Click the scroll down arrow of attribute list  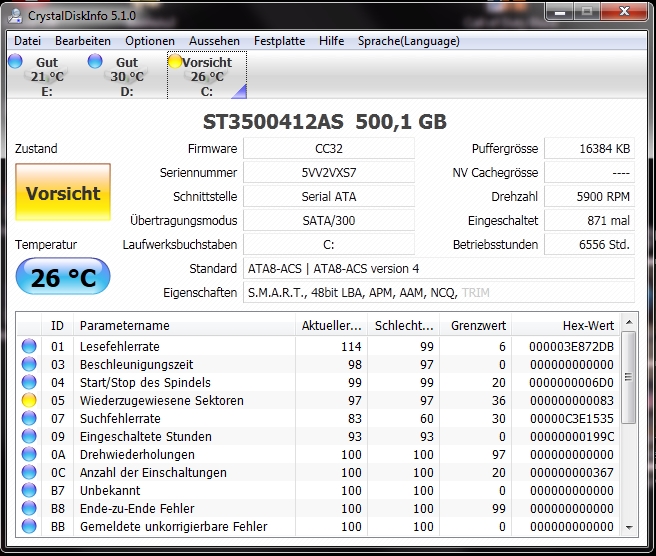coord(629,528)
